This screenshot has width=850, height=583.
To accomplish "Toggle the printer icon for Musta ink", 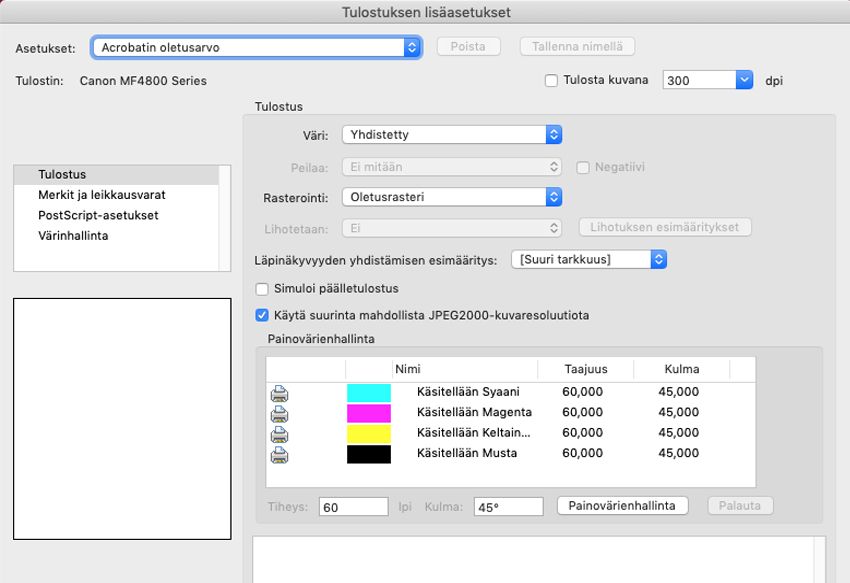I will point(279,454).
